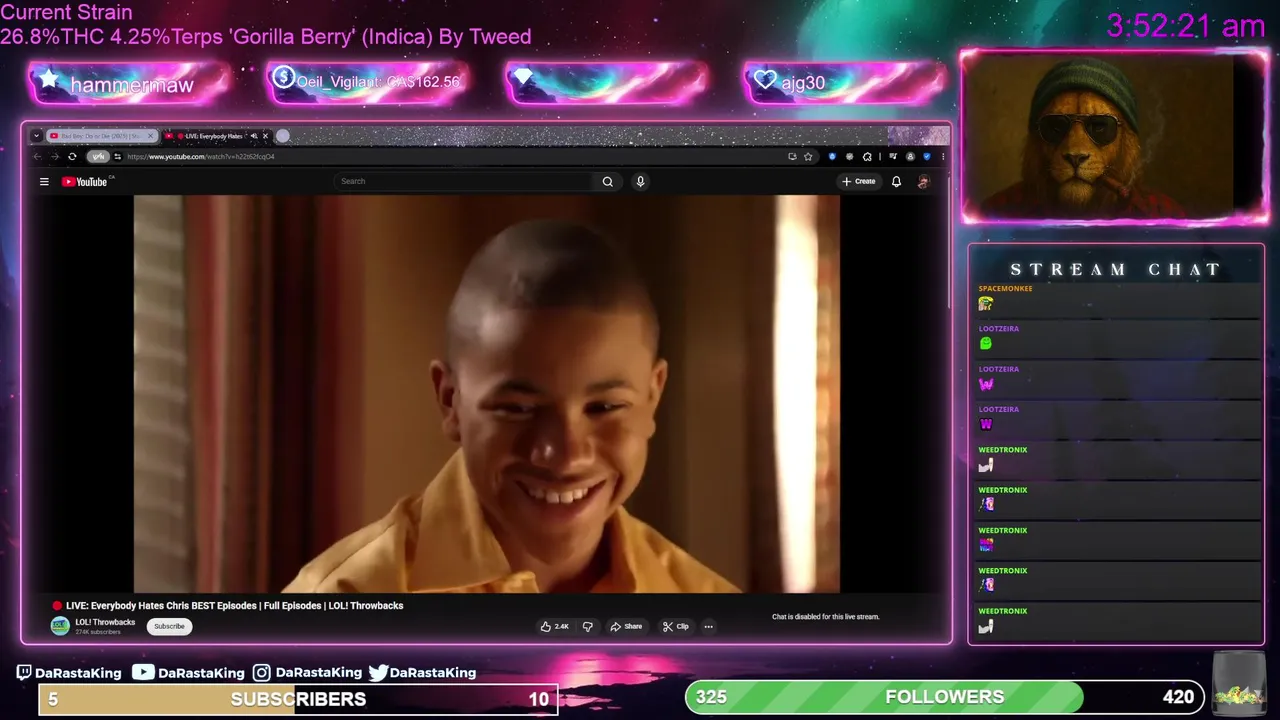Click the video player to pause

[487, 394]
